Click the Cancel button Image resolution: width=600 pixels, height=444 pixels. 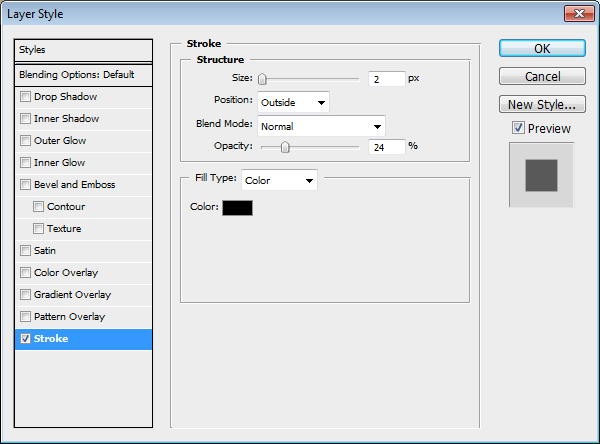[542, 77]
